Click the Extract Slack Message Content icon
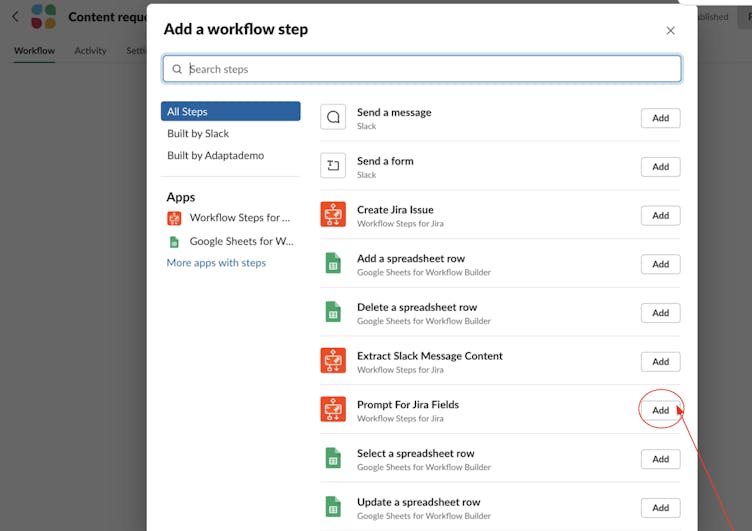752x531 pixels. (x=333, y=361)
